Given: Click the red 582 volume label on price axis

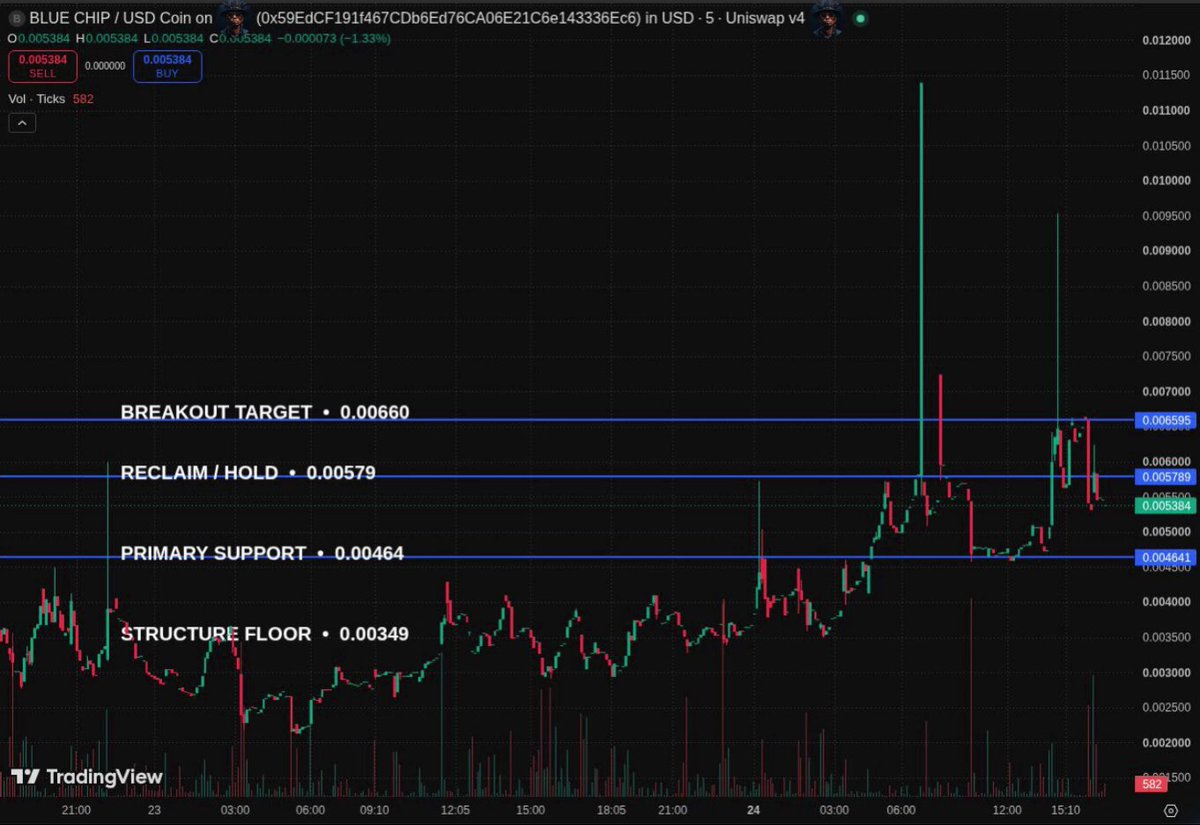Looking at the screenshot, I should pos(1151,784).
